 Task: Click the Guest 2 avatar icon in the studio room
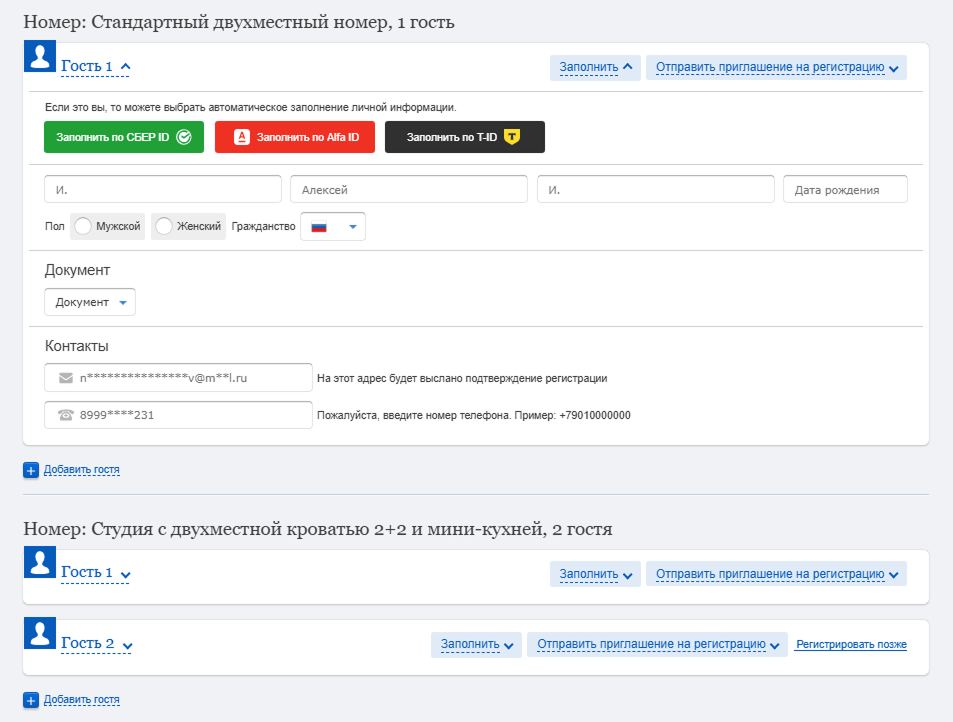(x=40, y=636)
